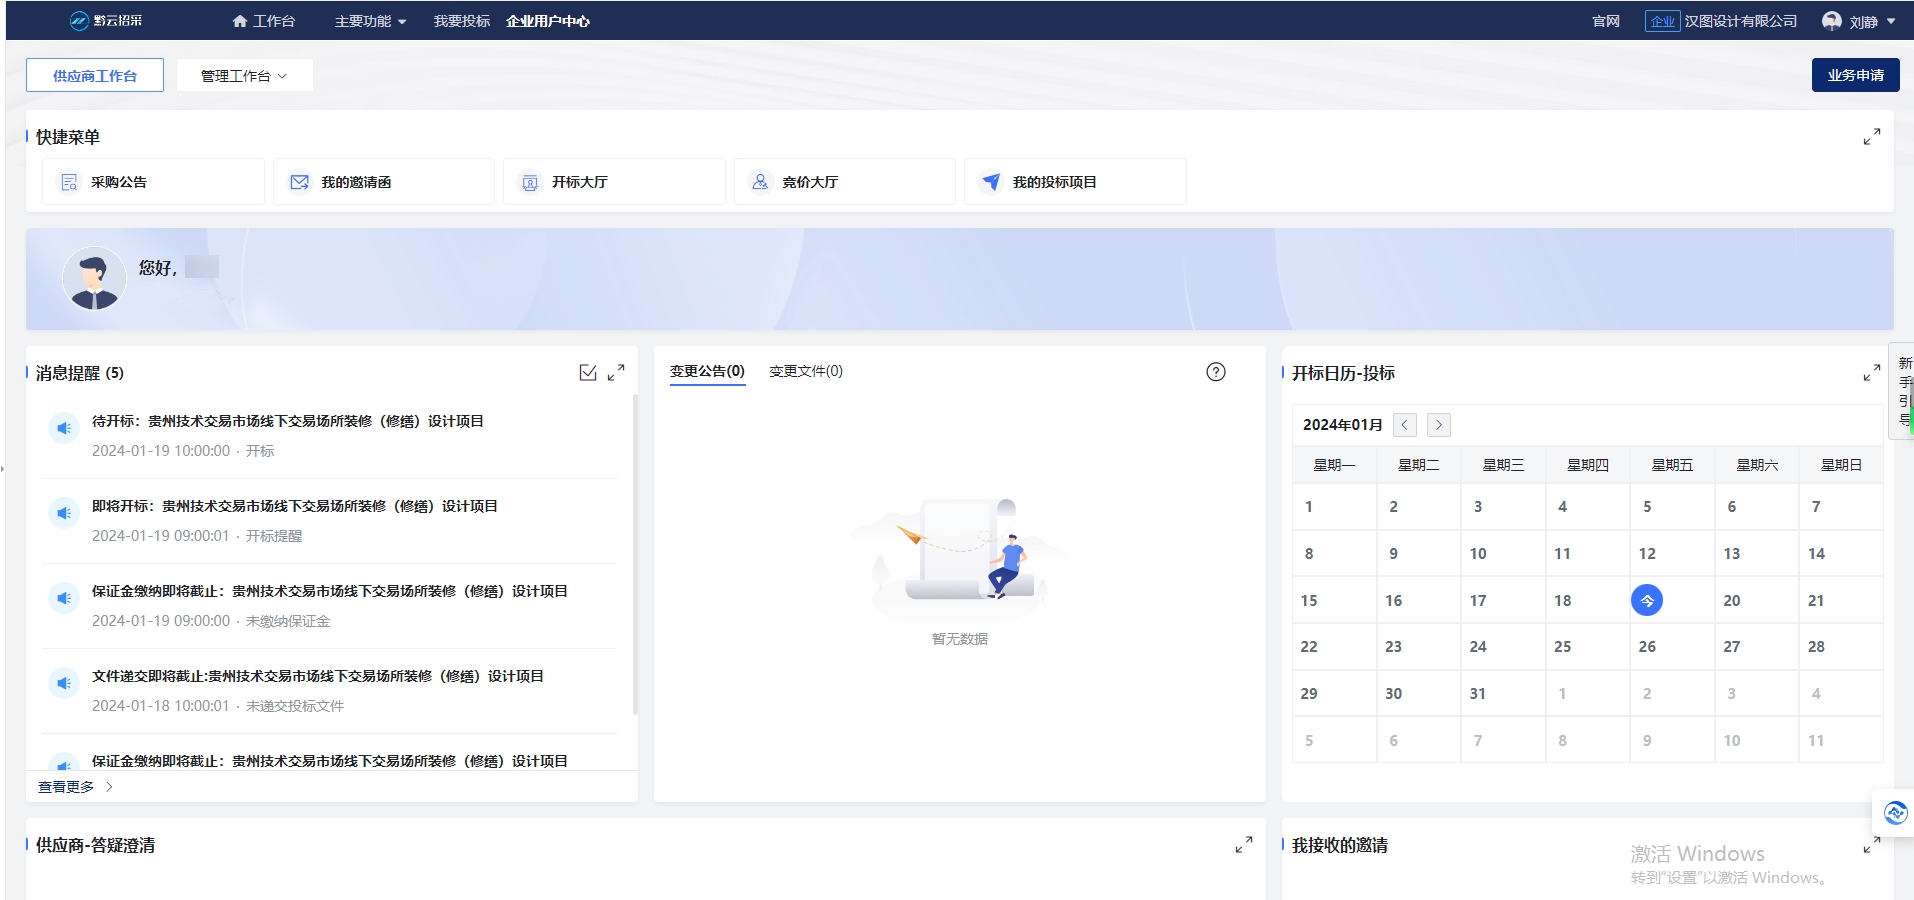Screen dimensions: 1914x900
Task: Click the speaker icon next to 待开标 message
Action: tap(64, 428)
